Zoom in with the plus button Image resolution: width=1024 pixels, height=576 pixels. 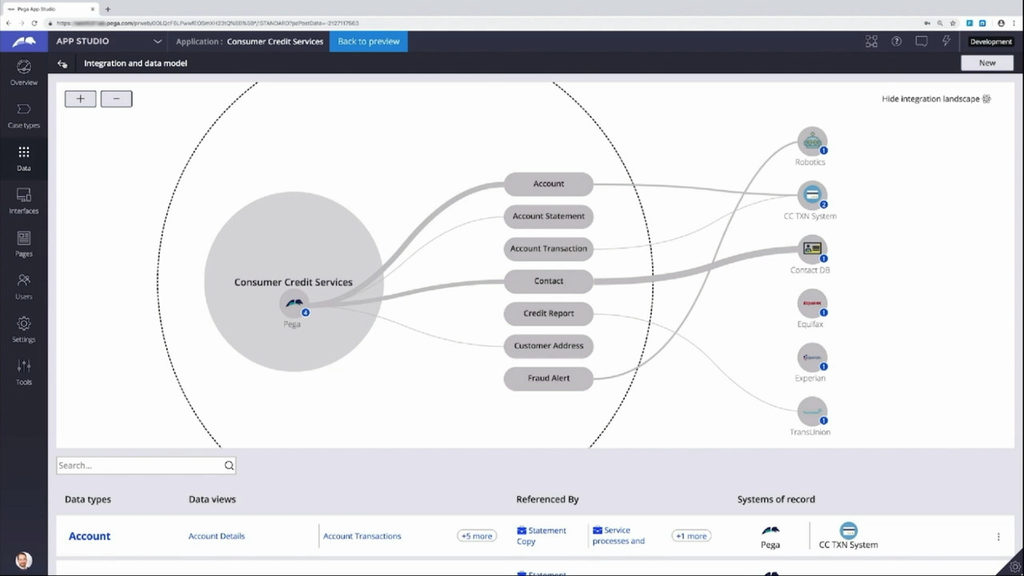click(80, 99)
